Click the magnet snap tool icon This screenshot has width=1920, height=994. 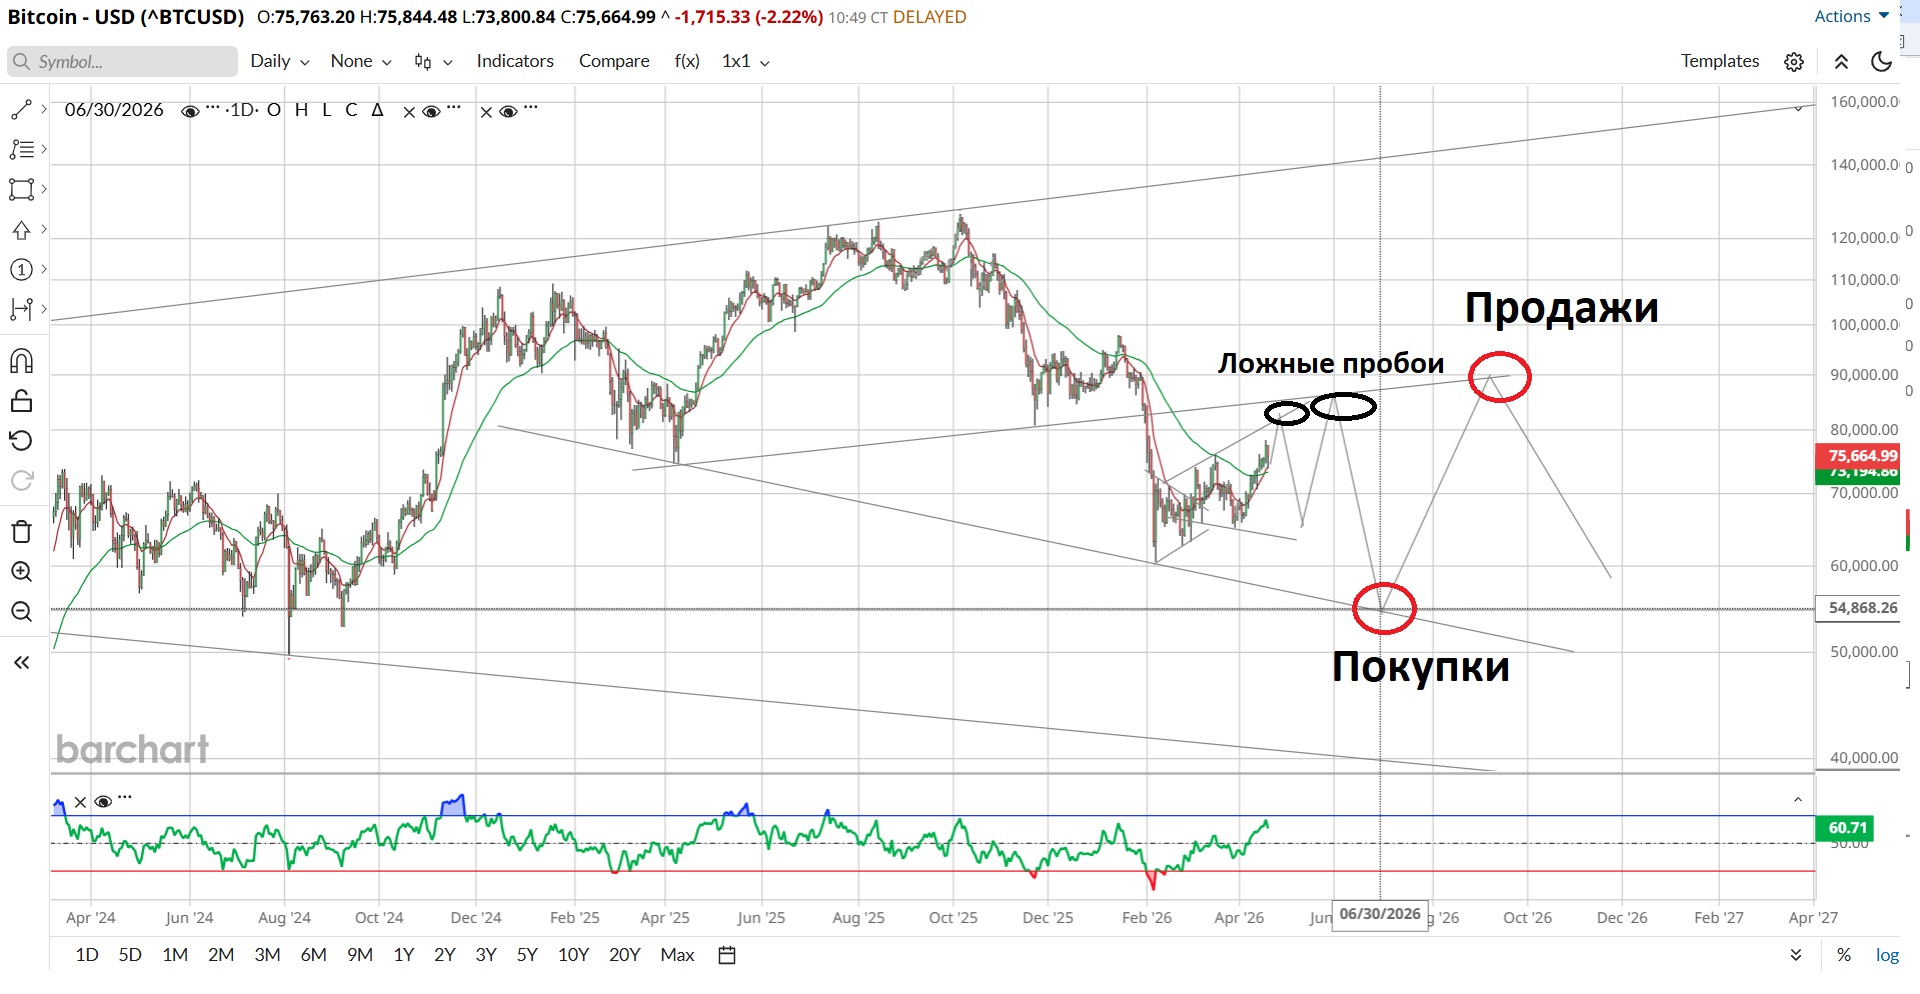(x=21, y=361)
